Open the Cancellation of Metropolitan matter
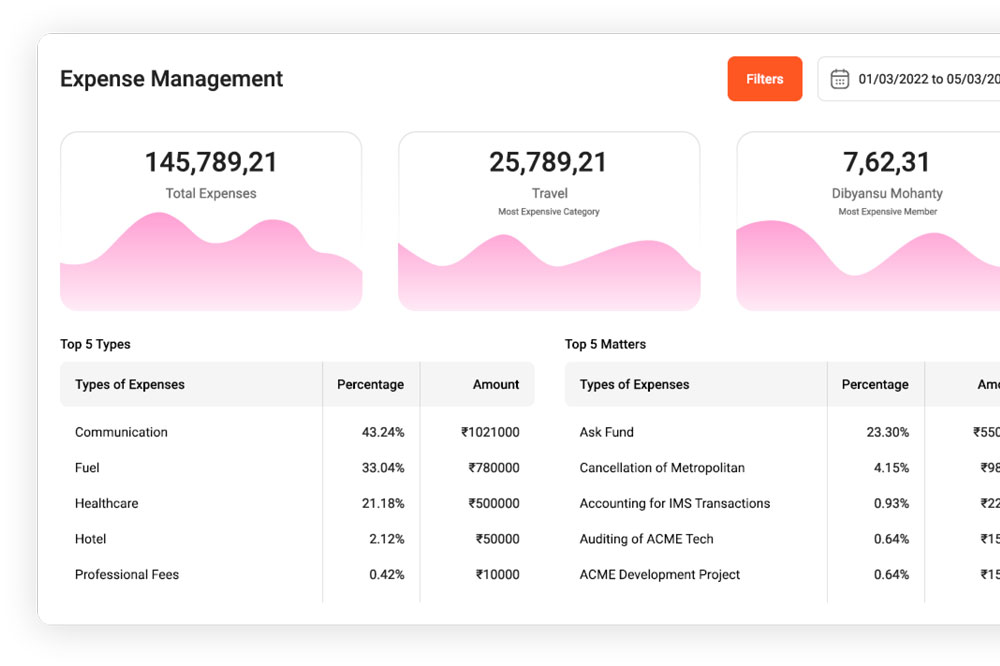 click(662, 468)
